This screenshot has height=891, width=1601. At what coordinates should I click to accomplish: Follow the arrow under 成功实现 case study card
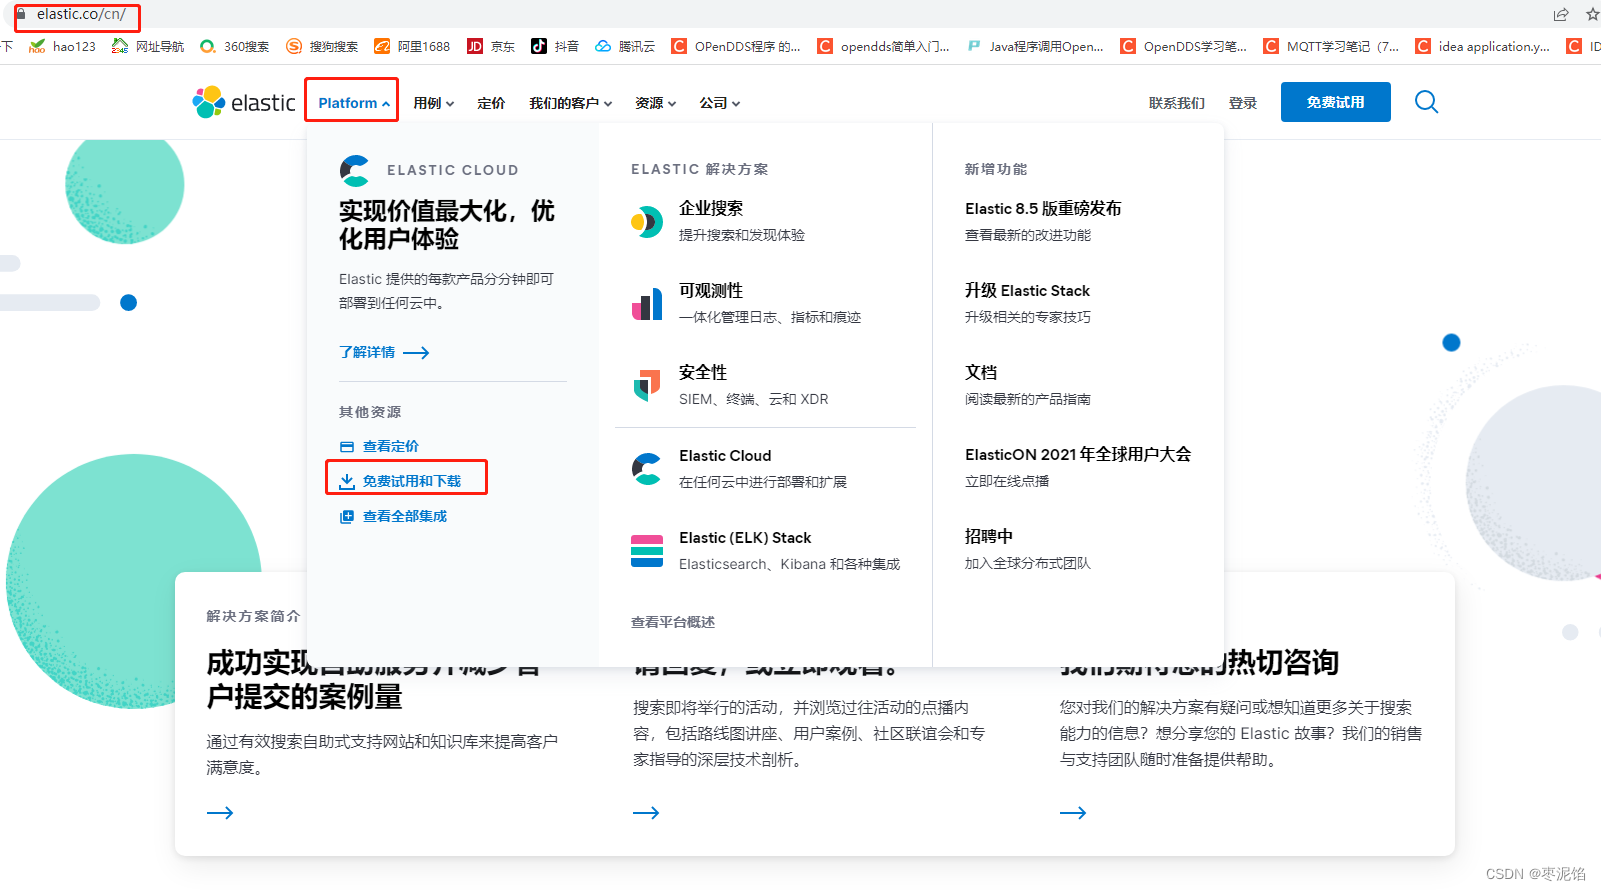(220, 813)
